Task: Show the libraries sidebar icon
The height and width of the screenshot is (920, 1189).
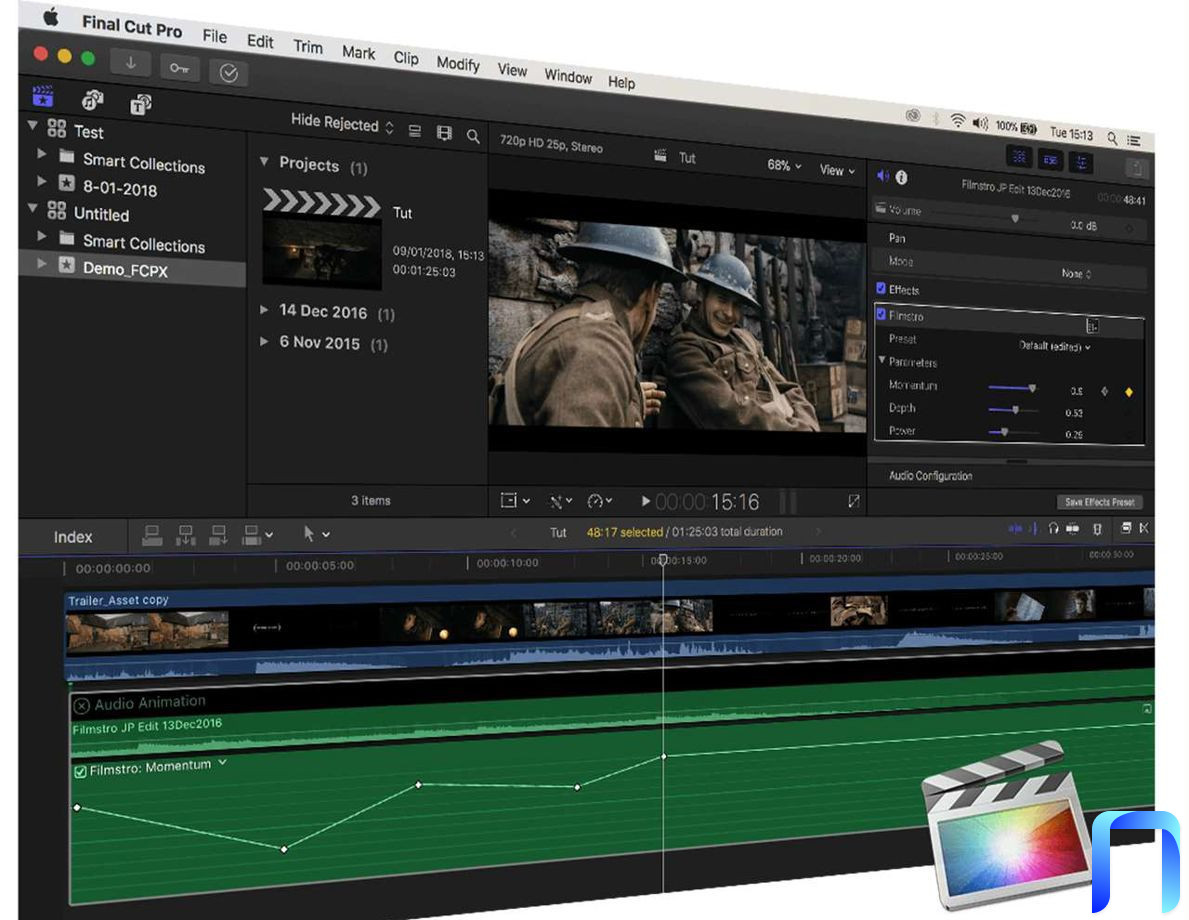Action: (43, 96)
